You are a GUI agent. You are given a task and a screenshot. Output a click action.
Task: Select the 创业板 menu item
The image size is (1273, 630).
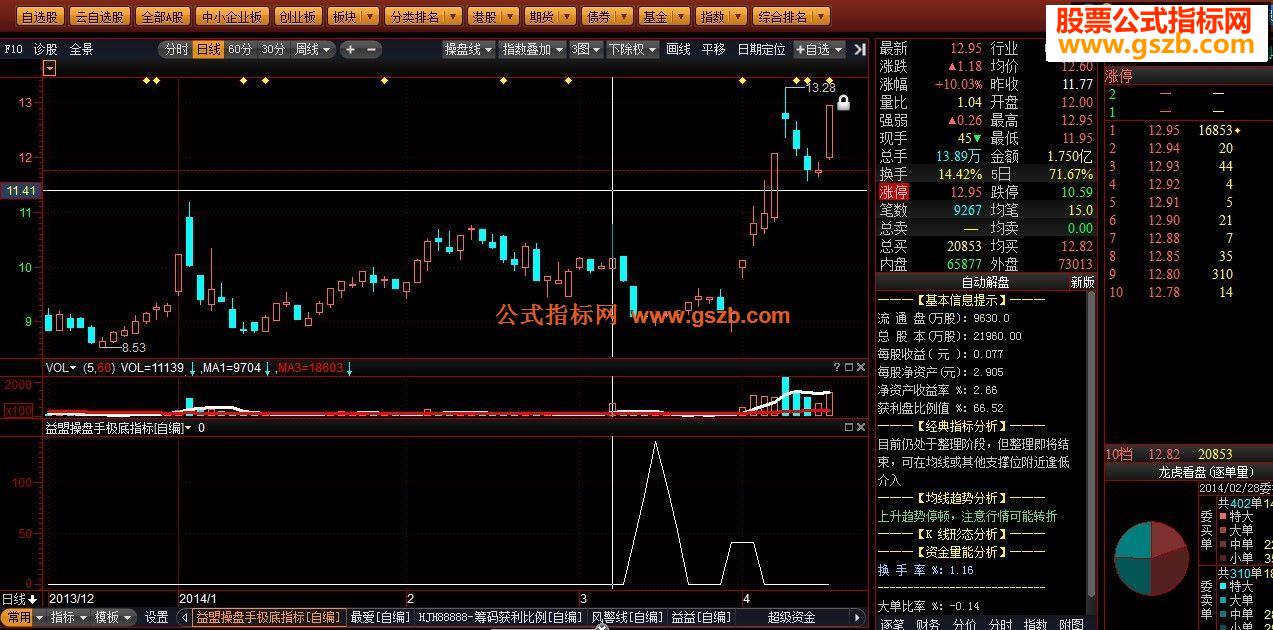(298, 16)
